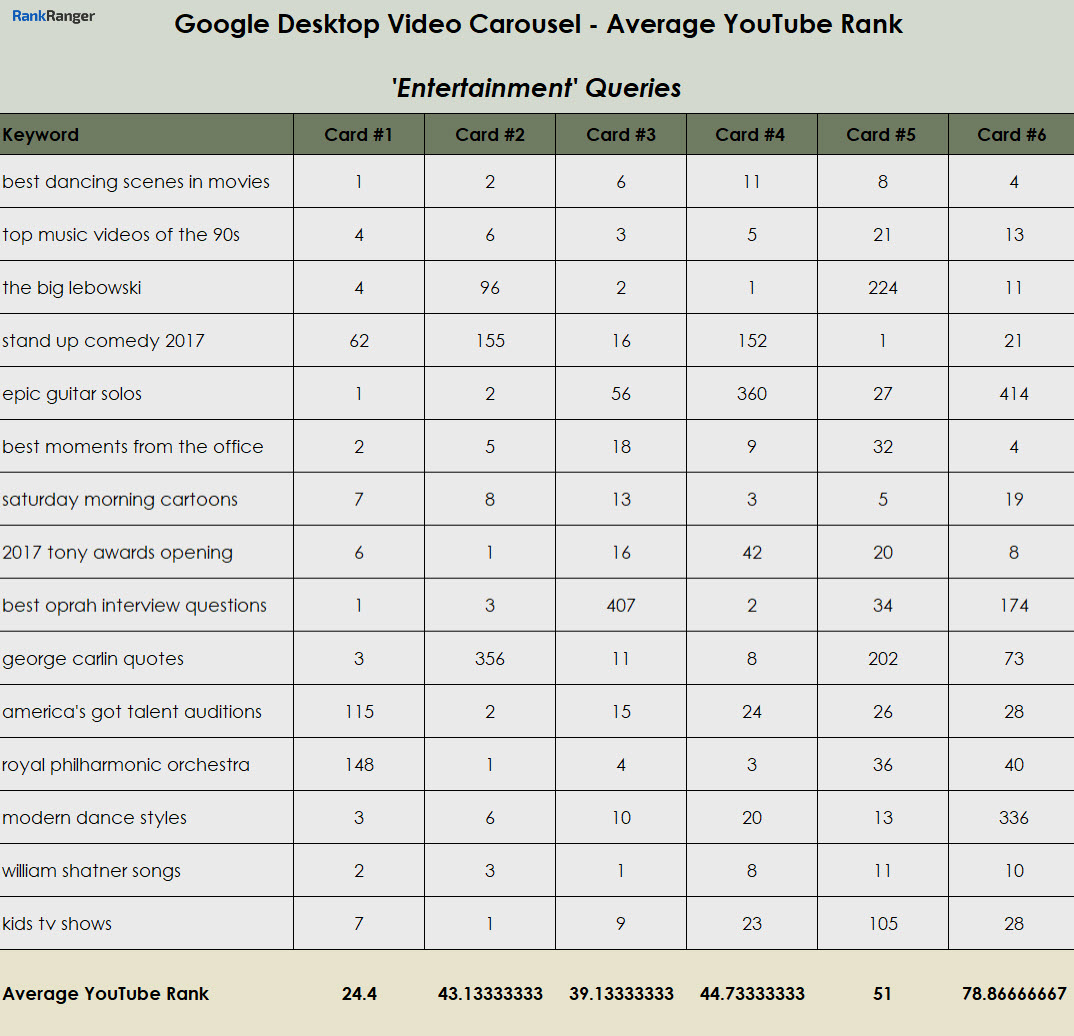Click the 224 value in the big lebowski row
Screen dimensions: 1074x1036
[x=882, y=288]
